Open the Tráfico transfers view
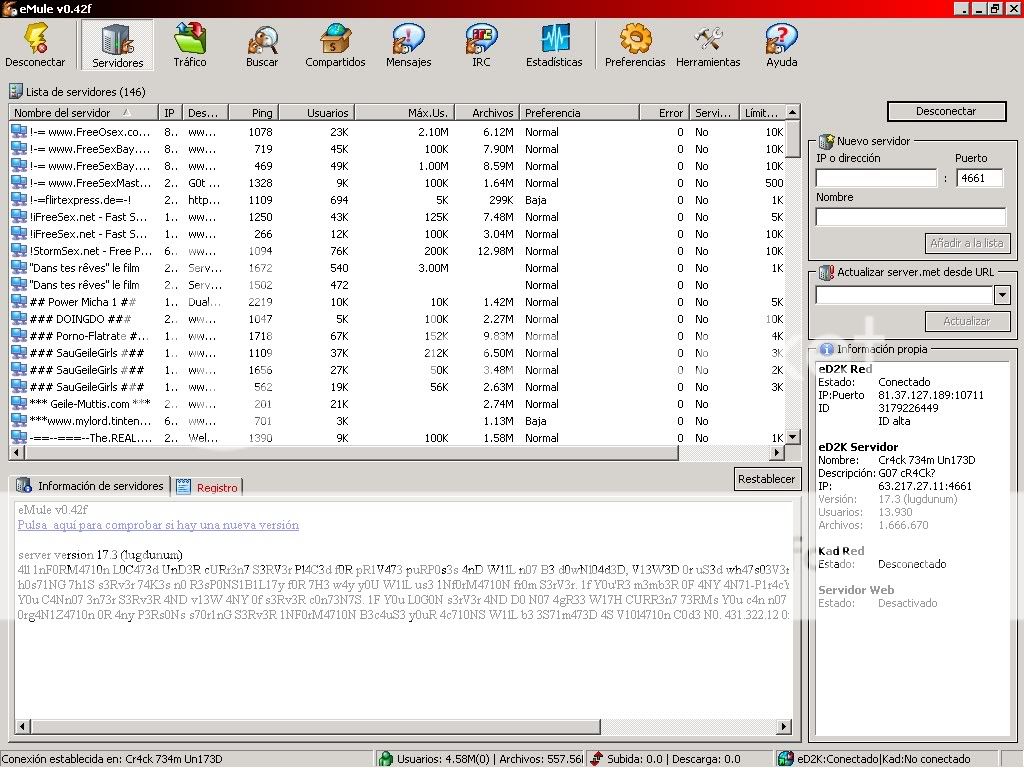The width and height of the screenshot is (1024, 768). click(x=189, y=46)
